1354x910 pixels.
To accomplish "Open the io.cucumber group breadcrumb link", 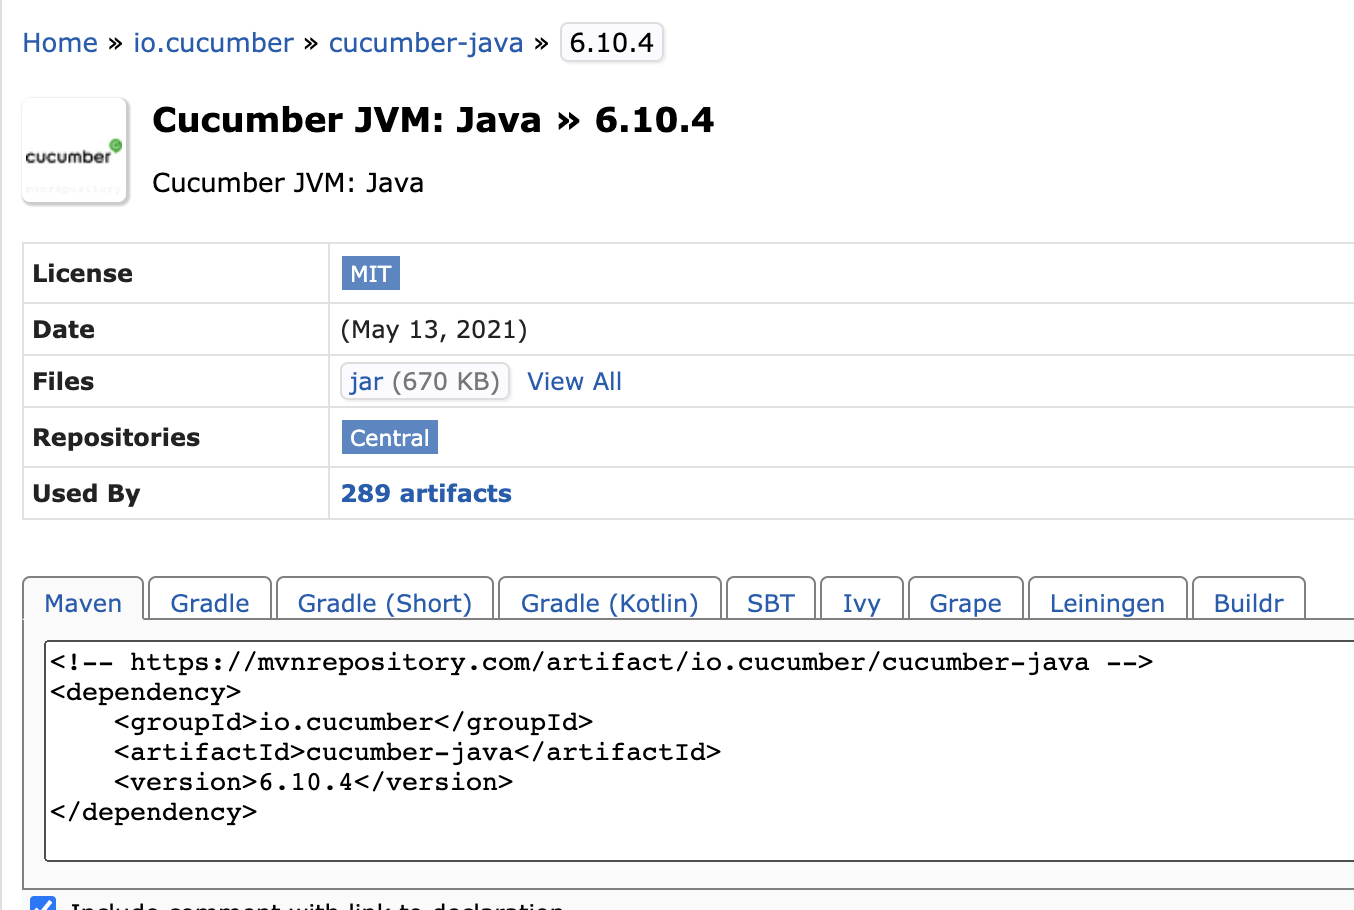I will coord(213,42).
